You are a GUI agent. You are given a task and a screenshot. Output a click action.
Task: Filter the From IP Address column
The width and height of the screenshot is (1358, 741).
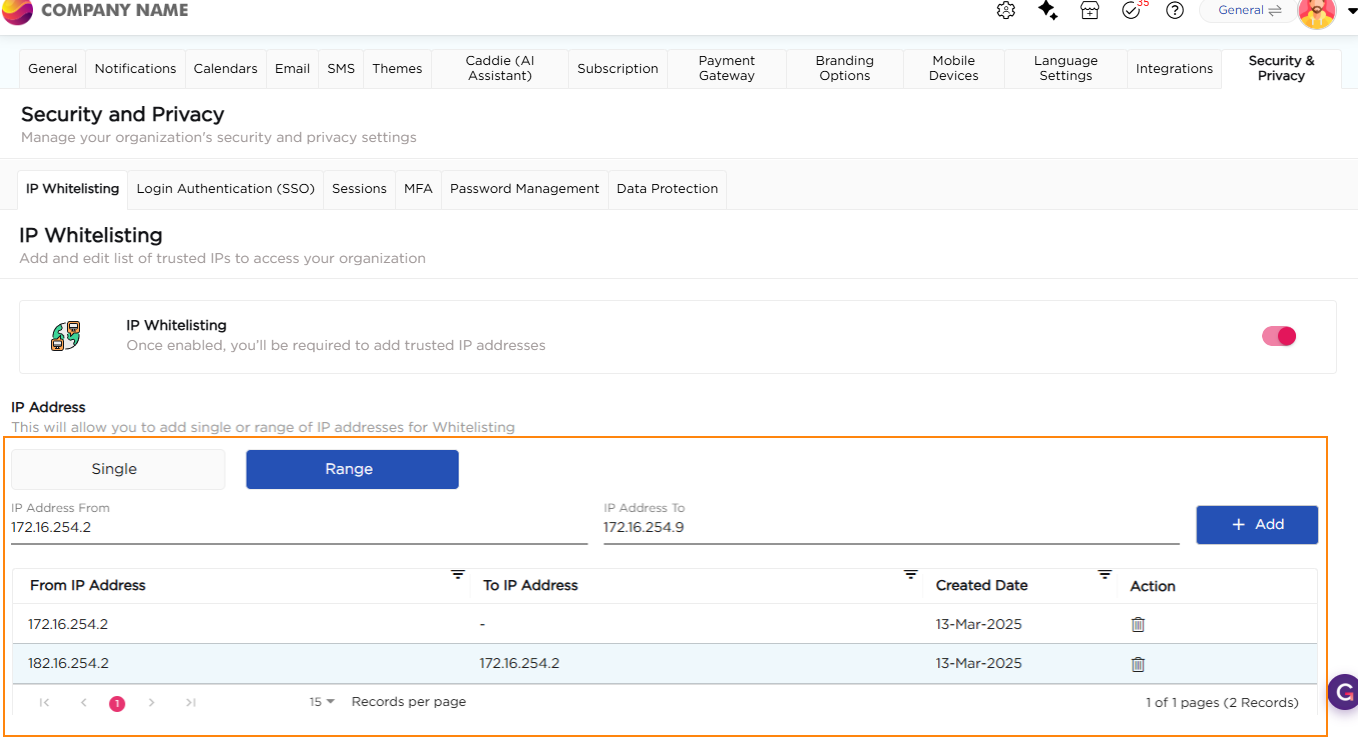tap(457, 575)
